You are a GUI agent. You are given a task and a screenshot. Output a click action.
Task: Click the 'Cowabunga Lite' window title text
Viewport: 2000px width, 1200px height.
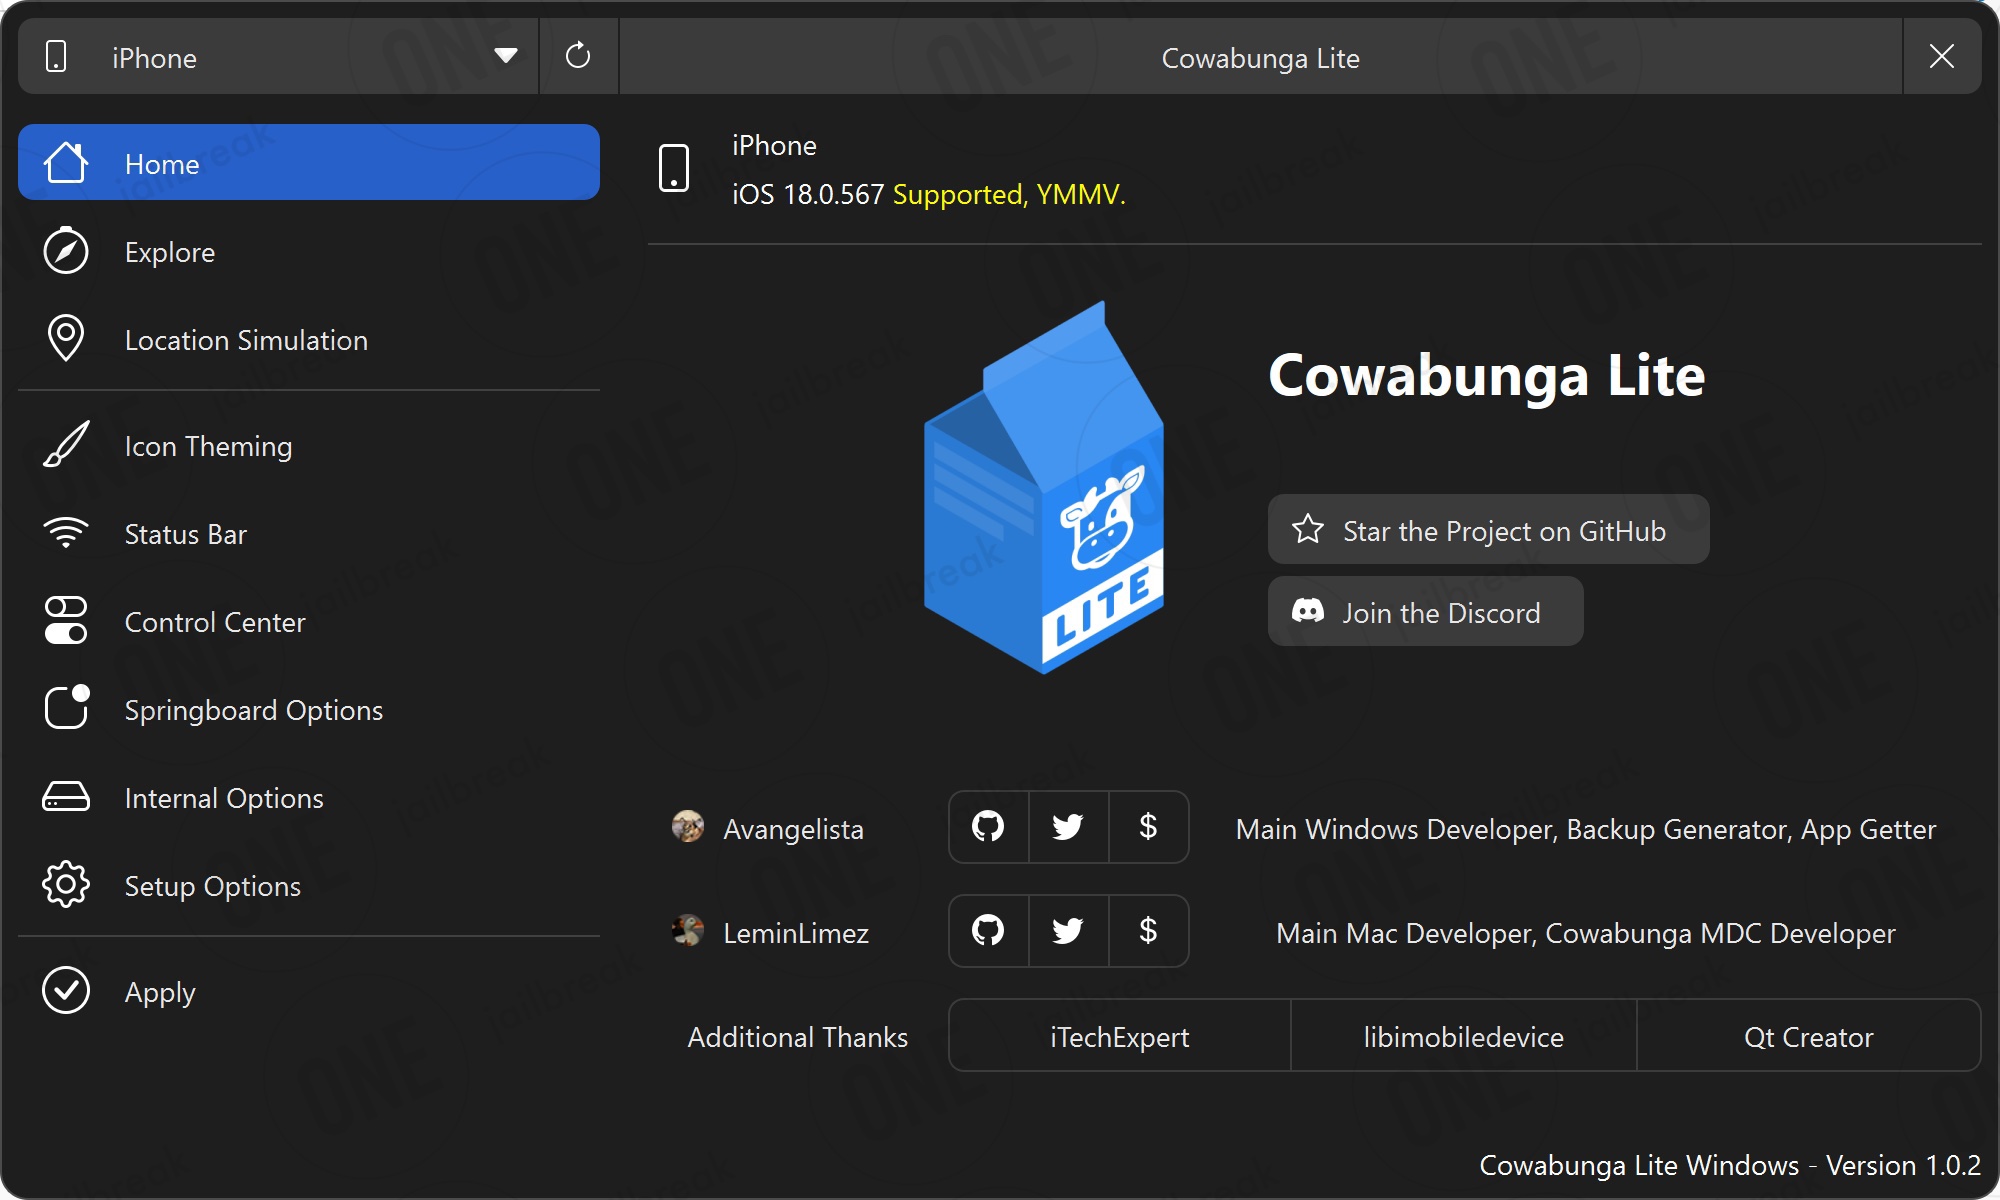[x=1260, y=58]
